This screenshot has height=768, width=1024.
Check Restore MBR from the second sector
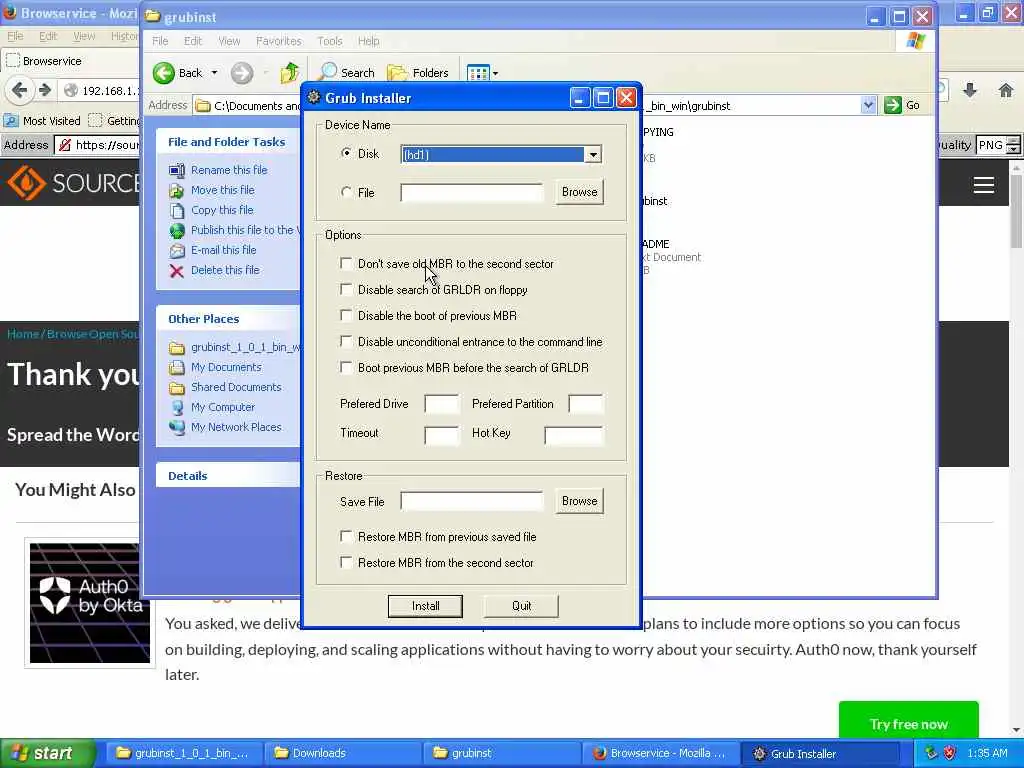pos(346,562)
